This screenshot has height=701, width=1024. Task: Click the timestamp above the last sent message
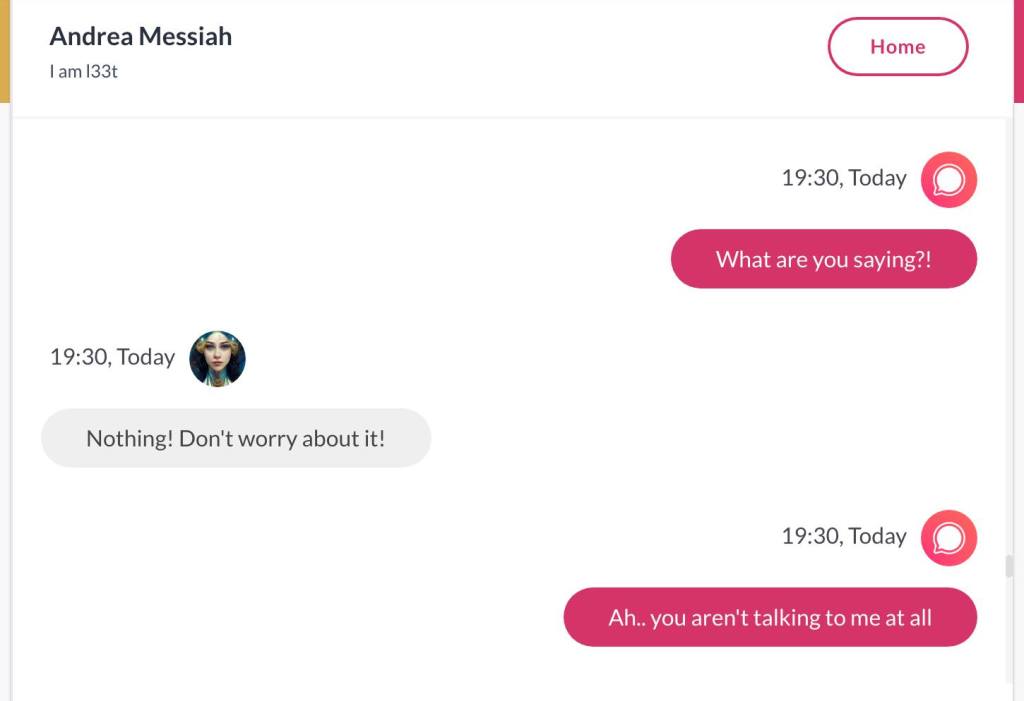pyautogui.click(x=844, y=536)
